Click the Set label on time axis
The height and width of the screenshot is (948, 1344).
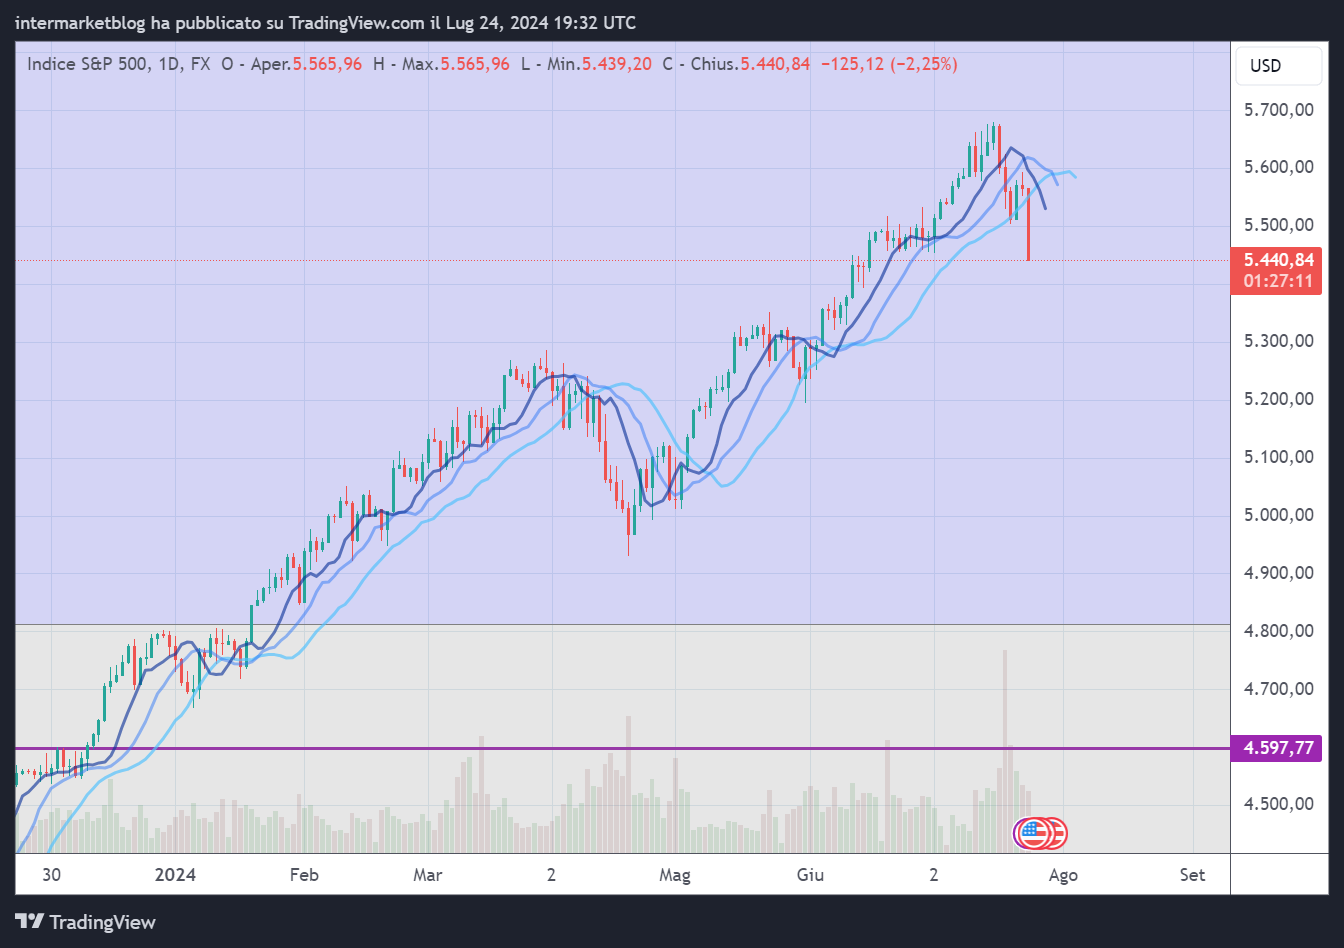(1192, 875)
